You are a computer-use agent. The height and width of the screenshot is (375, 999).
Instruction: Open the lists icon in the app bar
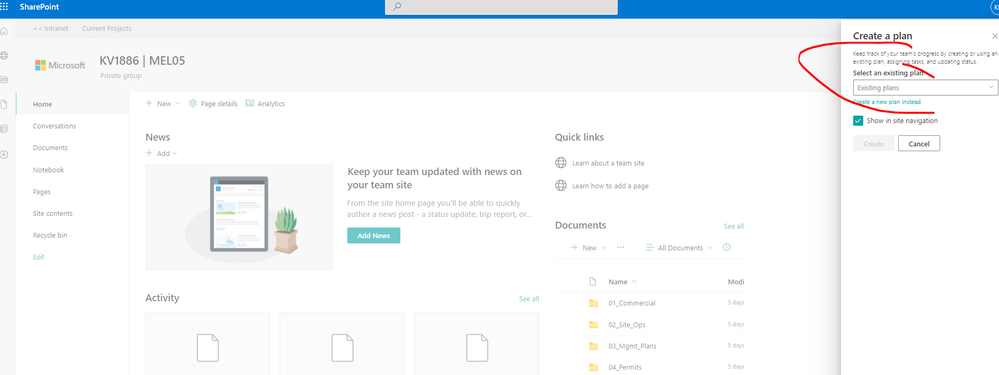[x=4, y=129]
